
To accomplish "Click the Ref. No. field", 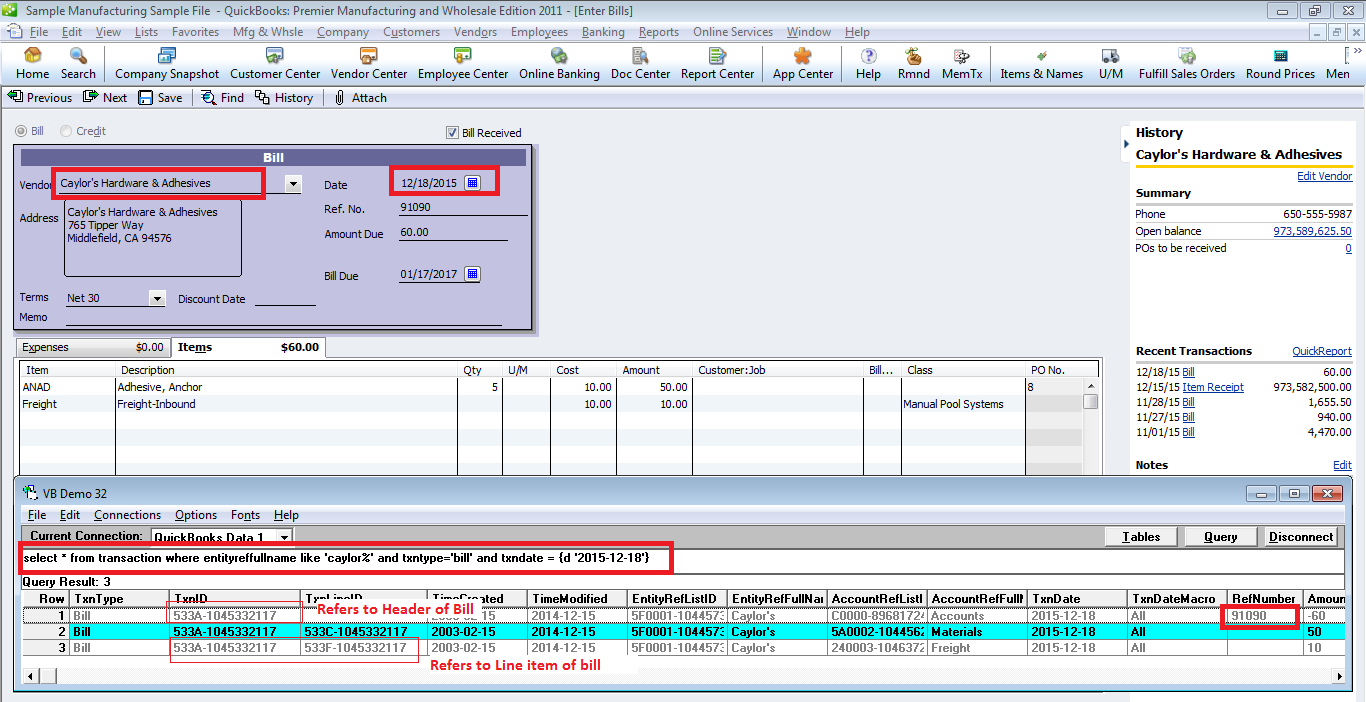I will click(462, 208).
